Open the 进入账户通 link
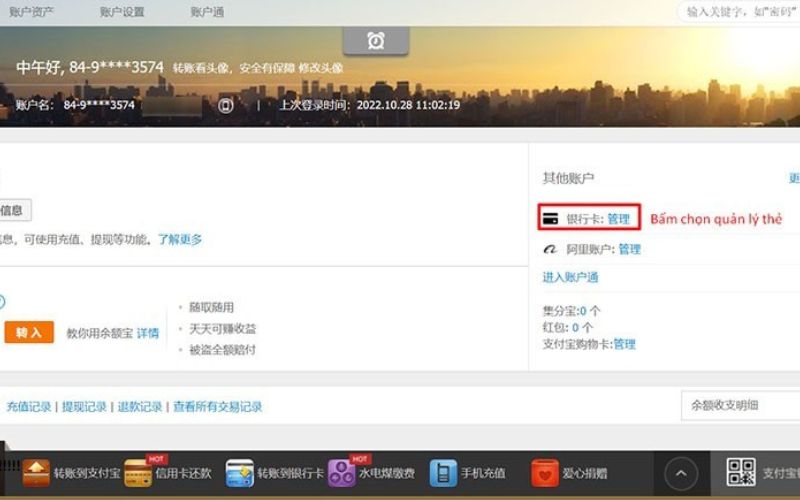The image size is (800, 500). 570,277
